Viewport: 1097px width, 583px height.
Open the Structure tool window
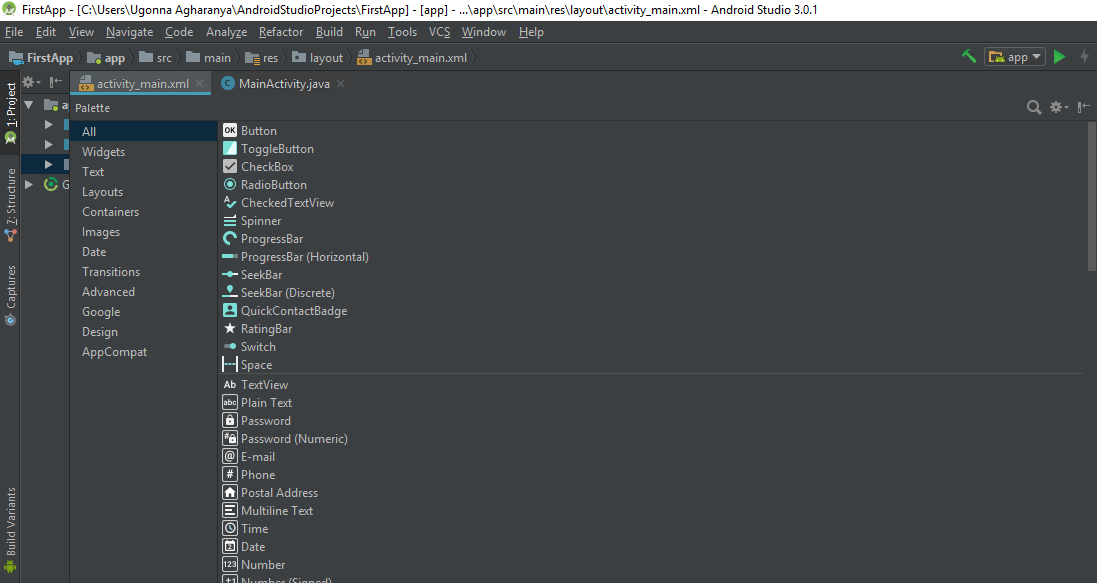pyautogui.click(x=10, y=205)
